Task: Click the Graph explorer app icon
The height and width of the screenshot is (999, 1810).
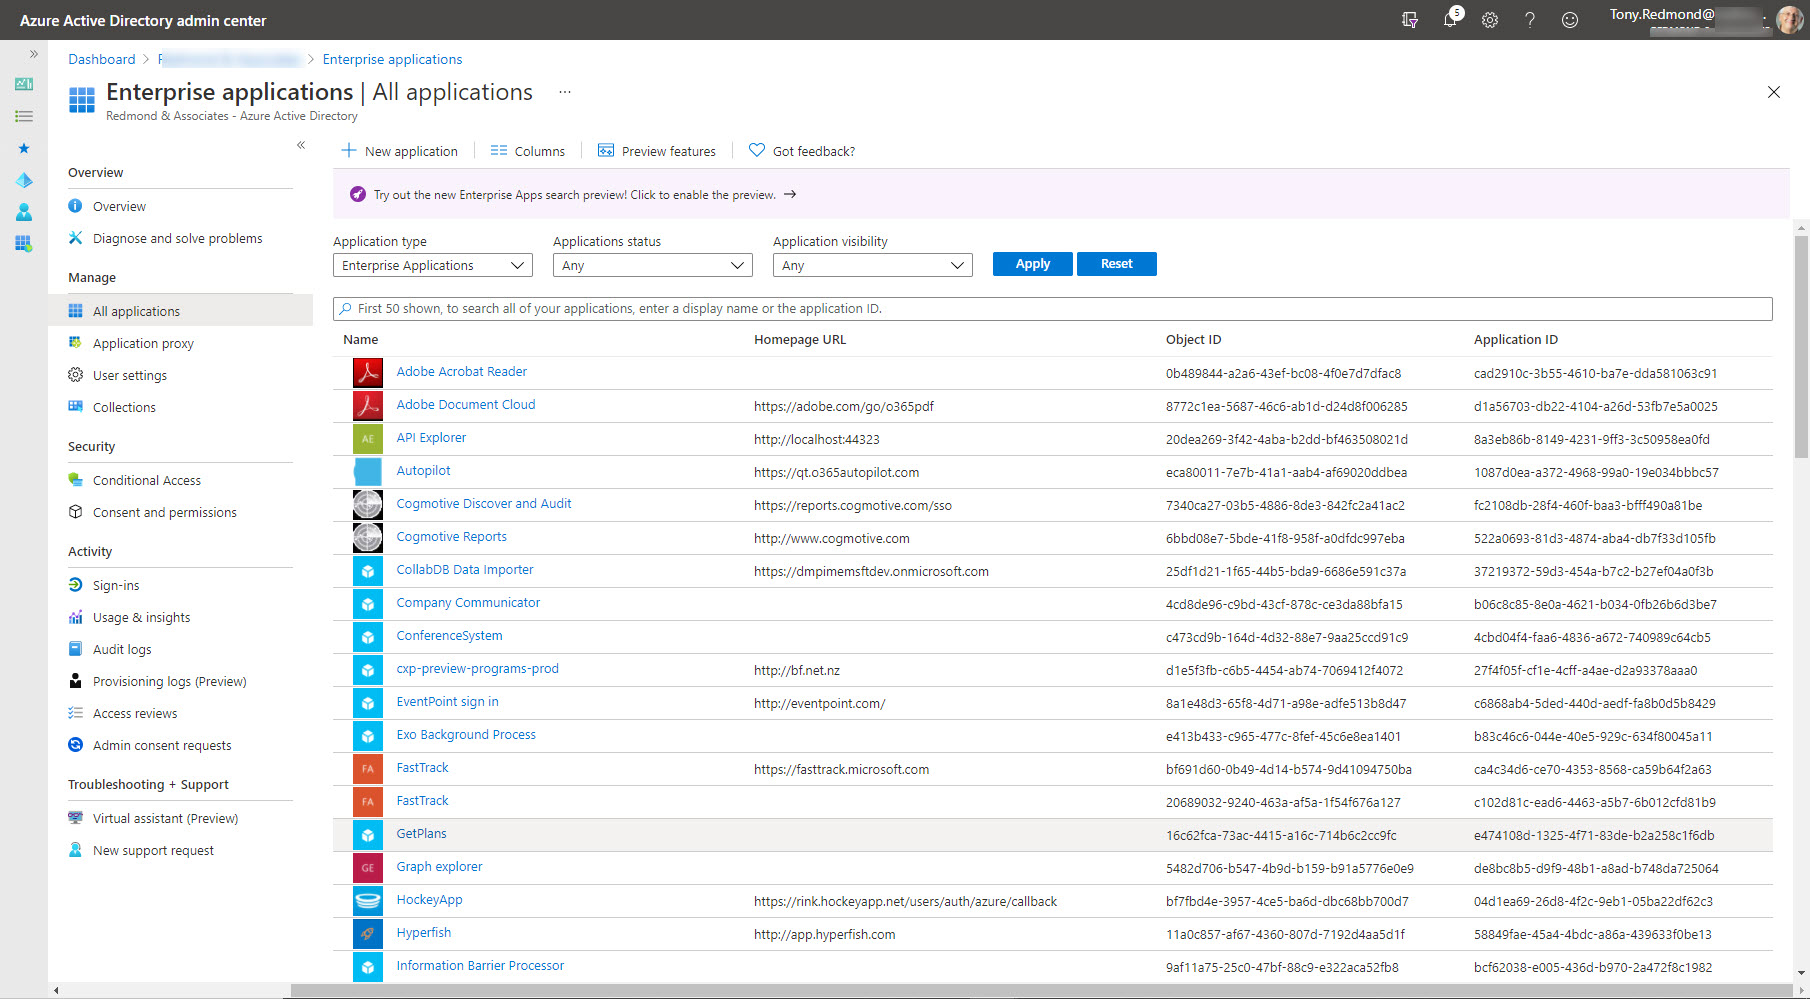Action: click(x=368, y=867)
